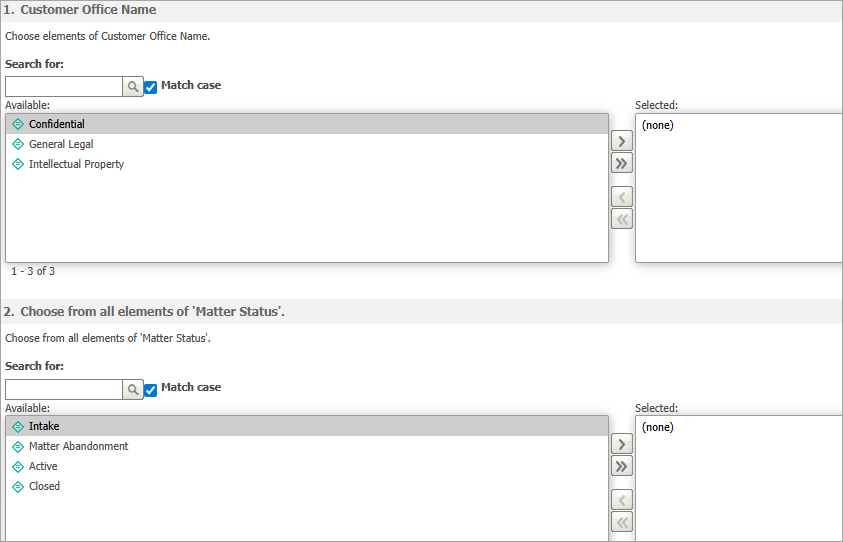Select the Intake matter status
This screenshot has width=843, height=542.
pos(307,426)
